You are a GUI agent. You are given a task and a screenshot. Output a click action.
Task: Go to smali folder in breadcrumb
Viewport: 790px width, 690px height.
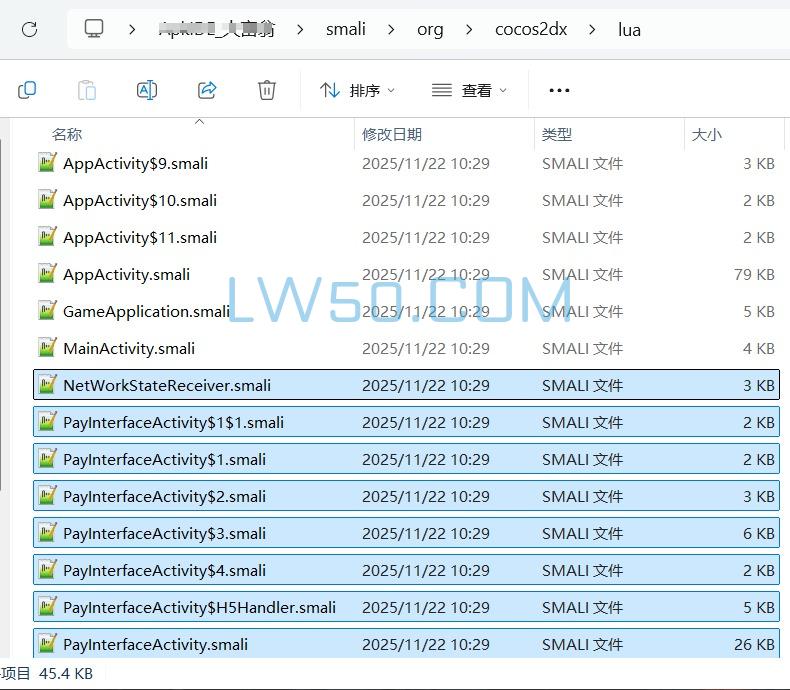pos(346,29)
